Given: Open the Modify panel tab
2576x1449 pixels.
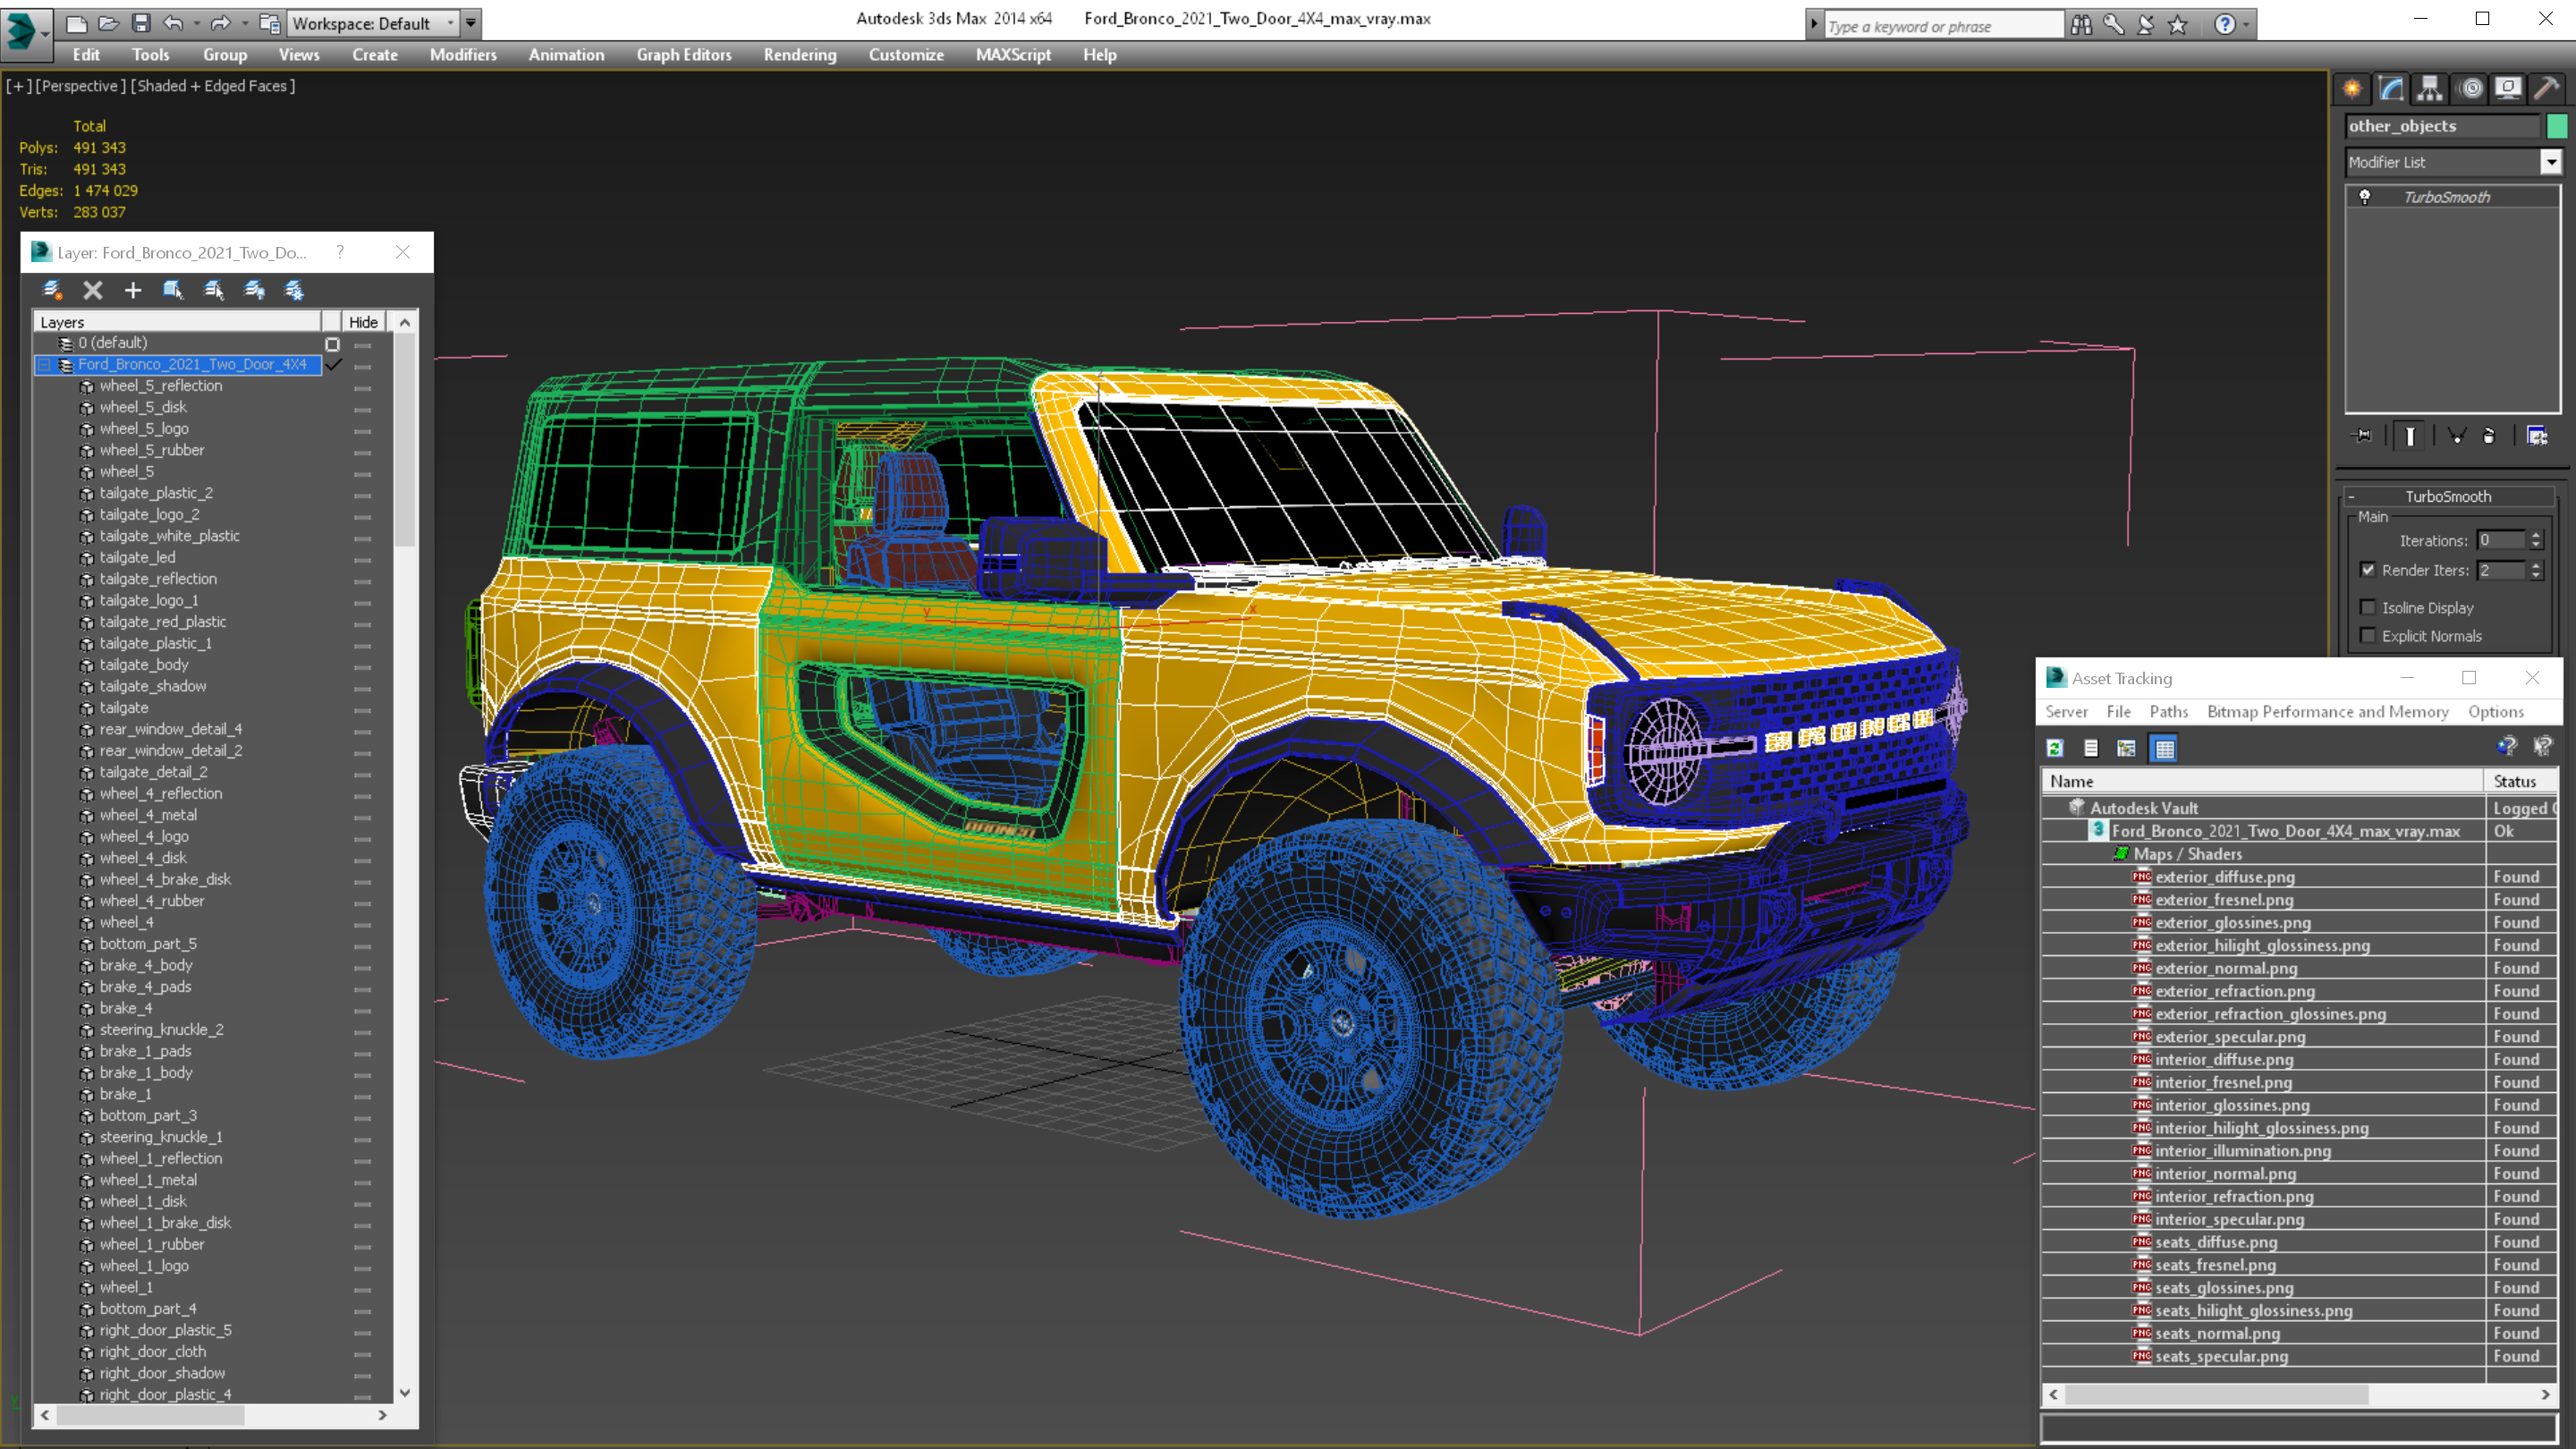Looking at the screenshot, I should point(2391,88).
